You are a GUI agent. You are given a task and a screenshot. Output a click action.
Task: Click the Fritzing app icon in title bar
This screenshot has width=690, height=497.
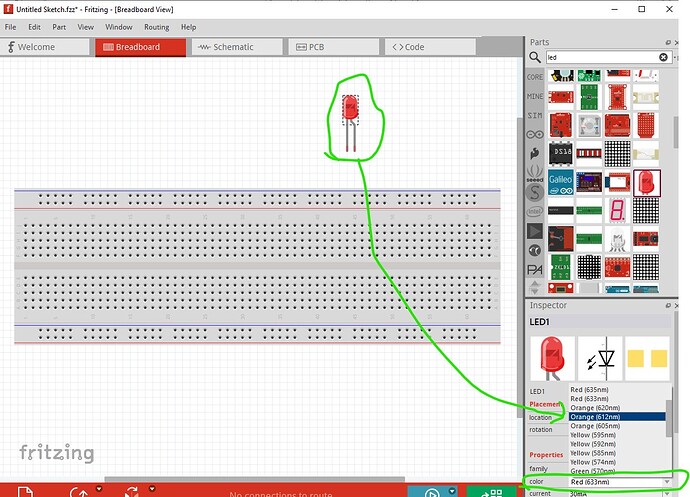(8, 9)
